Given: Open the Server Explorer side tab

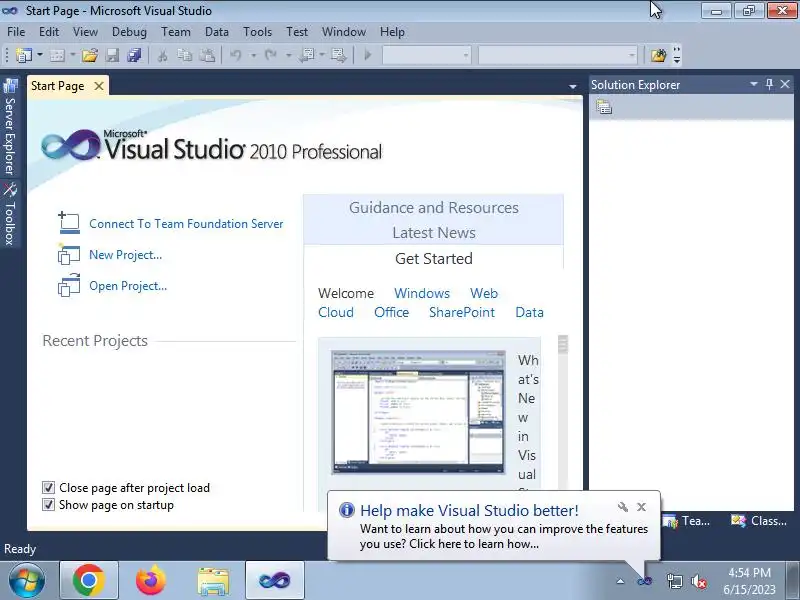Looking at the screenshot, I should 10,128.
